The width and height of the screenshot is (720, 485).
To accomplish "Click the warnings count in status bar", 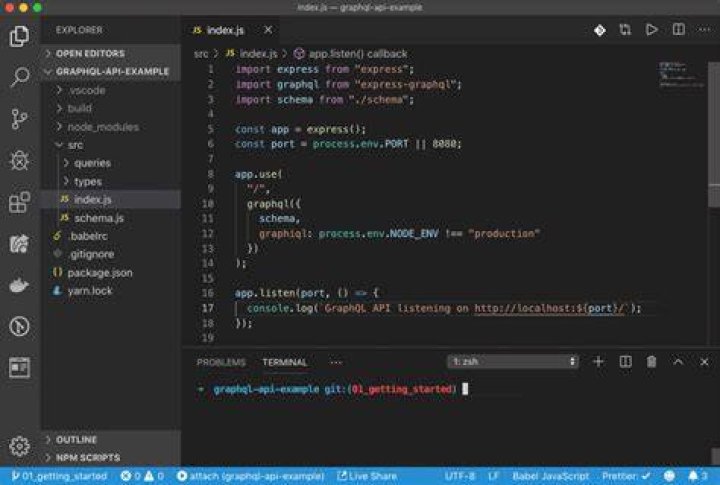I will (154, 476).
